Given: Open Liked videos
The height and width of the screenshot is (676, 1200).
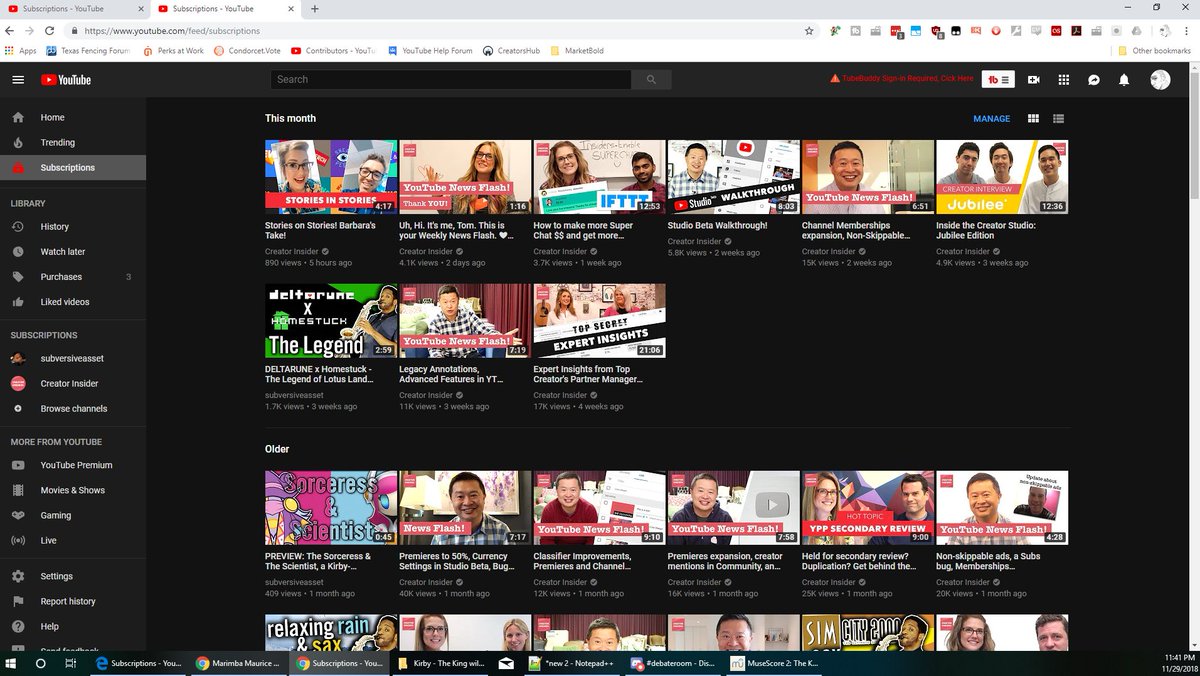Looking at the screenshot, I should pos(73,302).
